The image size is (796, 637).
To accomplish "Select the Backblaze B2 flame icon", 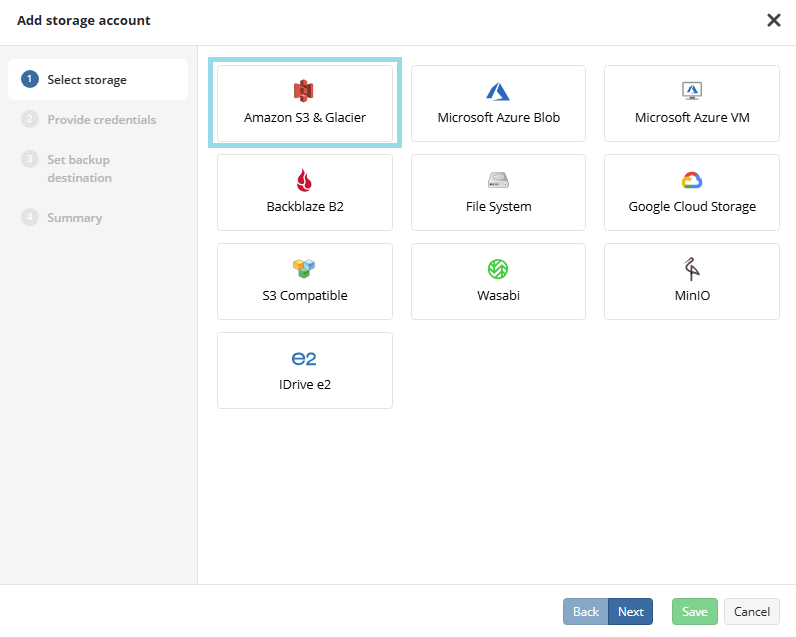I will (304, 180).
